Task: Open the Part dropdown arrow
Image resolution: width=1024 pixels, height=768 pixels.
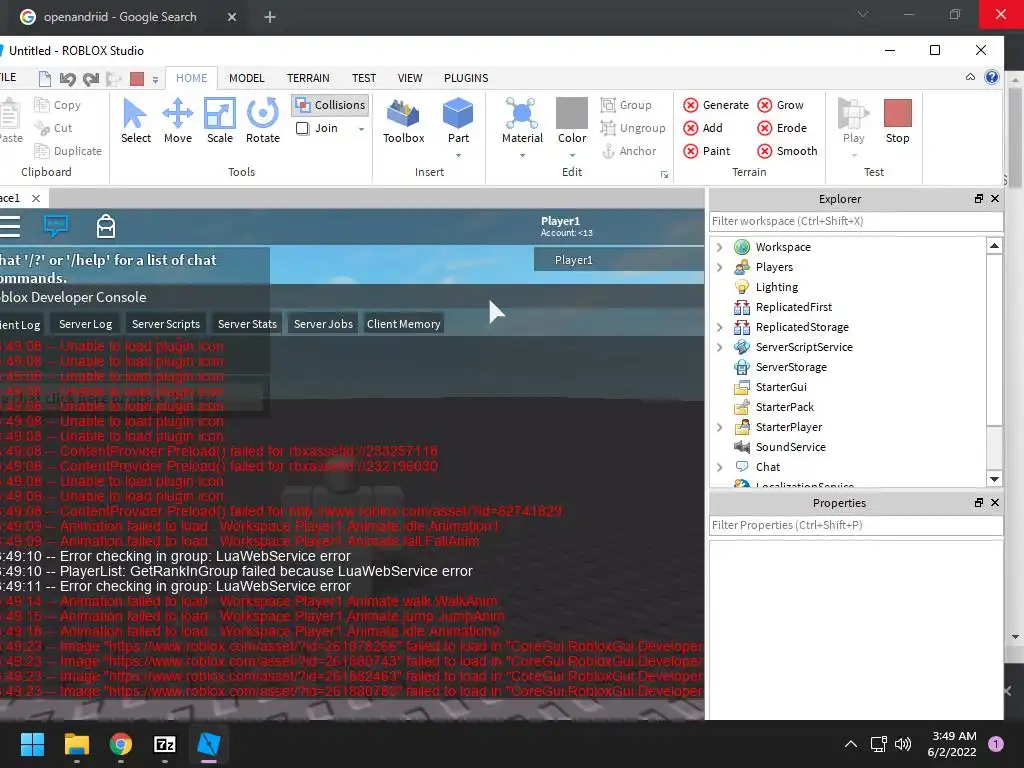Action: coord(458,155)
